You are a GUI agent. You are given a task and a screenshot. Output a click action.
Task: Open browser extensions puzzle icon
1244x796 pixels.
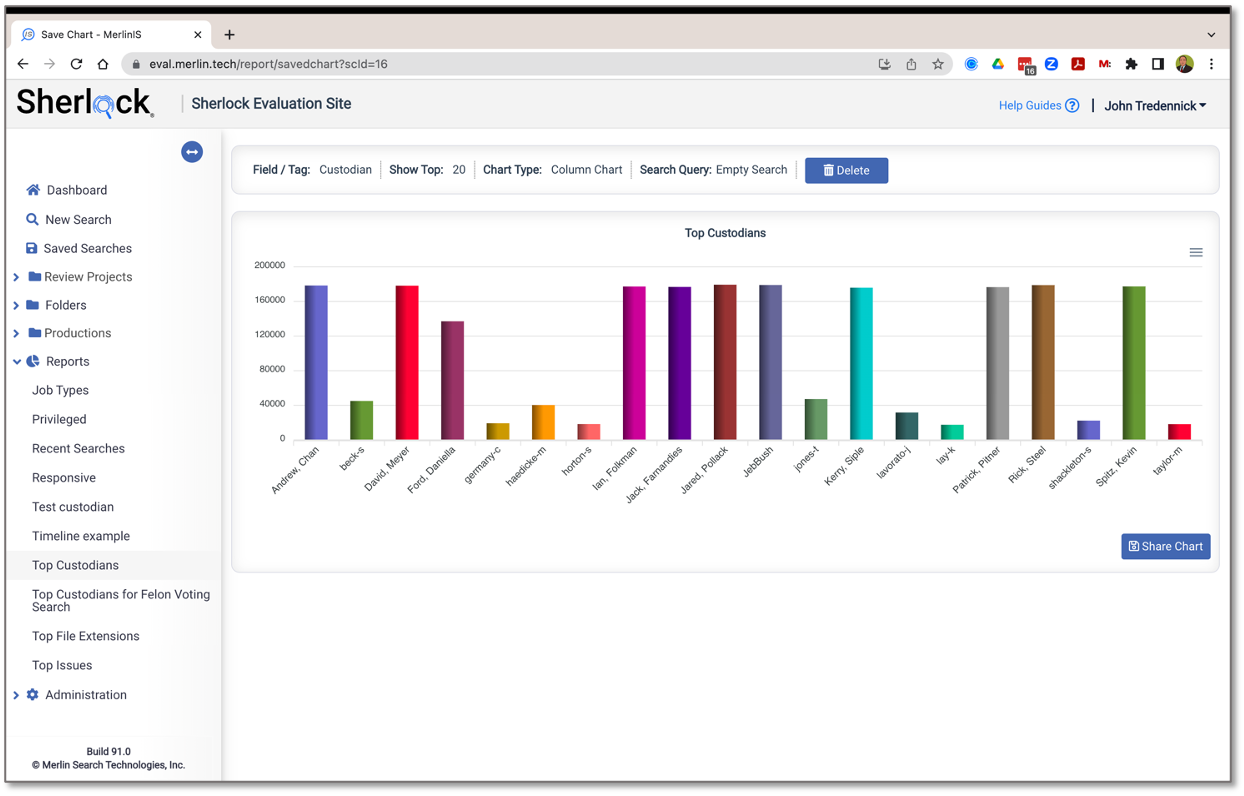[1131, 64]
